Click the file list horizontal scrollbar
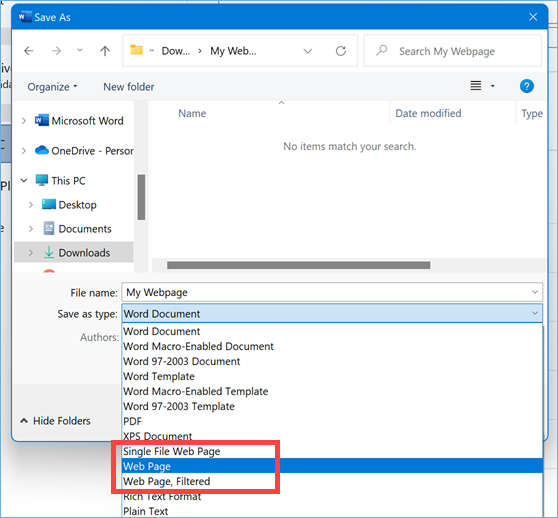Viewport: 558px width, 518px height. tap(299, 265)
